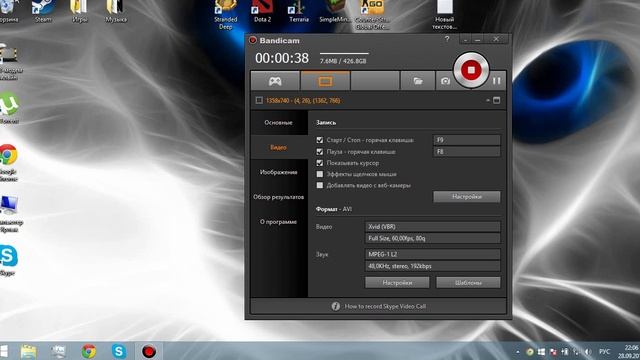Switch to Обзор результатов tab

coord(278,197)
